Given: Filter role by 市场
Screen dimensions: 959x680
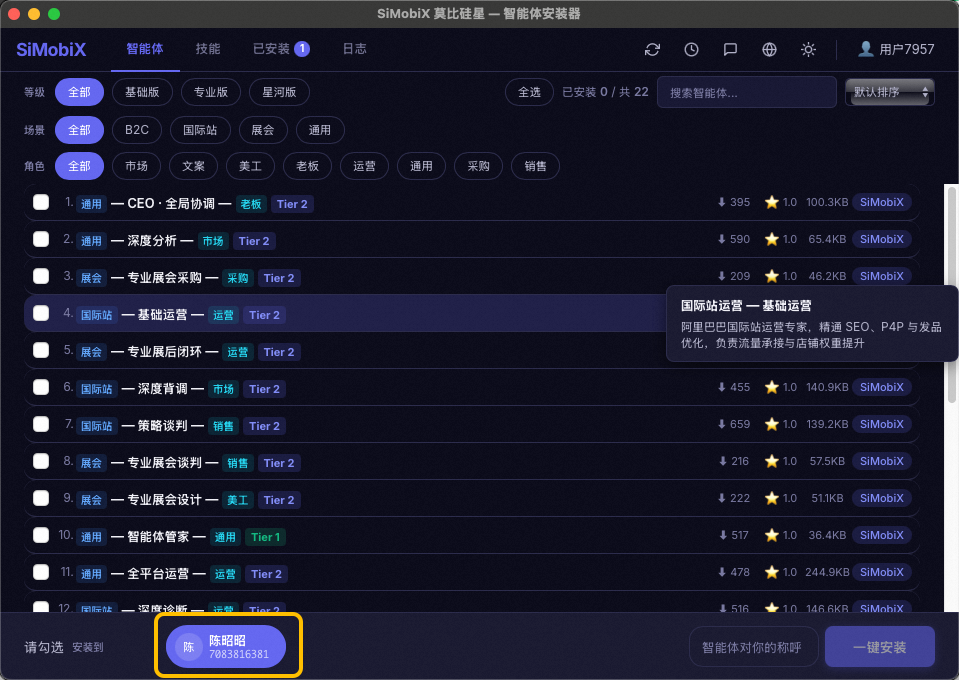Looking at the screenshot, I should tap(136, 166).
